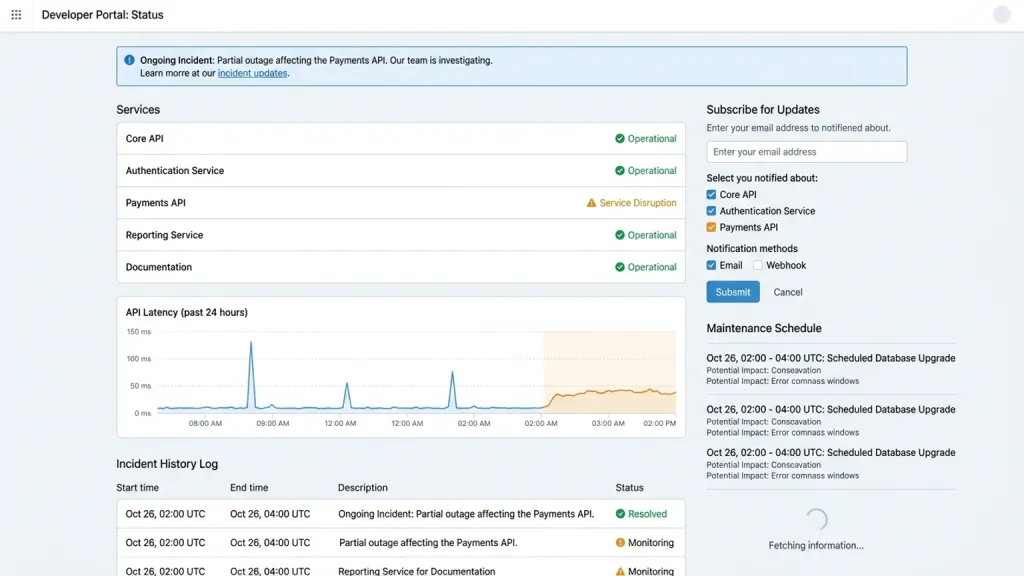1024x576 pixels.
Task: Disable the Email notification method
Action: (x=711, y=265)
